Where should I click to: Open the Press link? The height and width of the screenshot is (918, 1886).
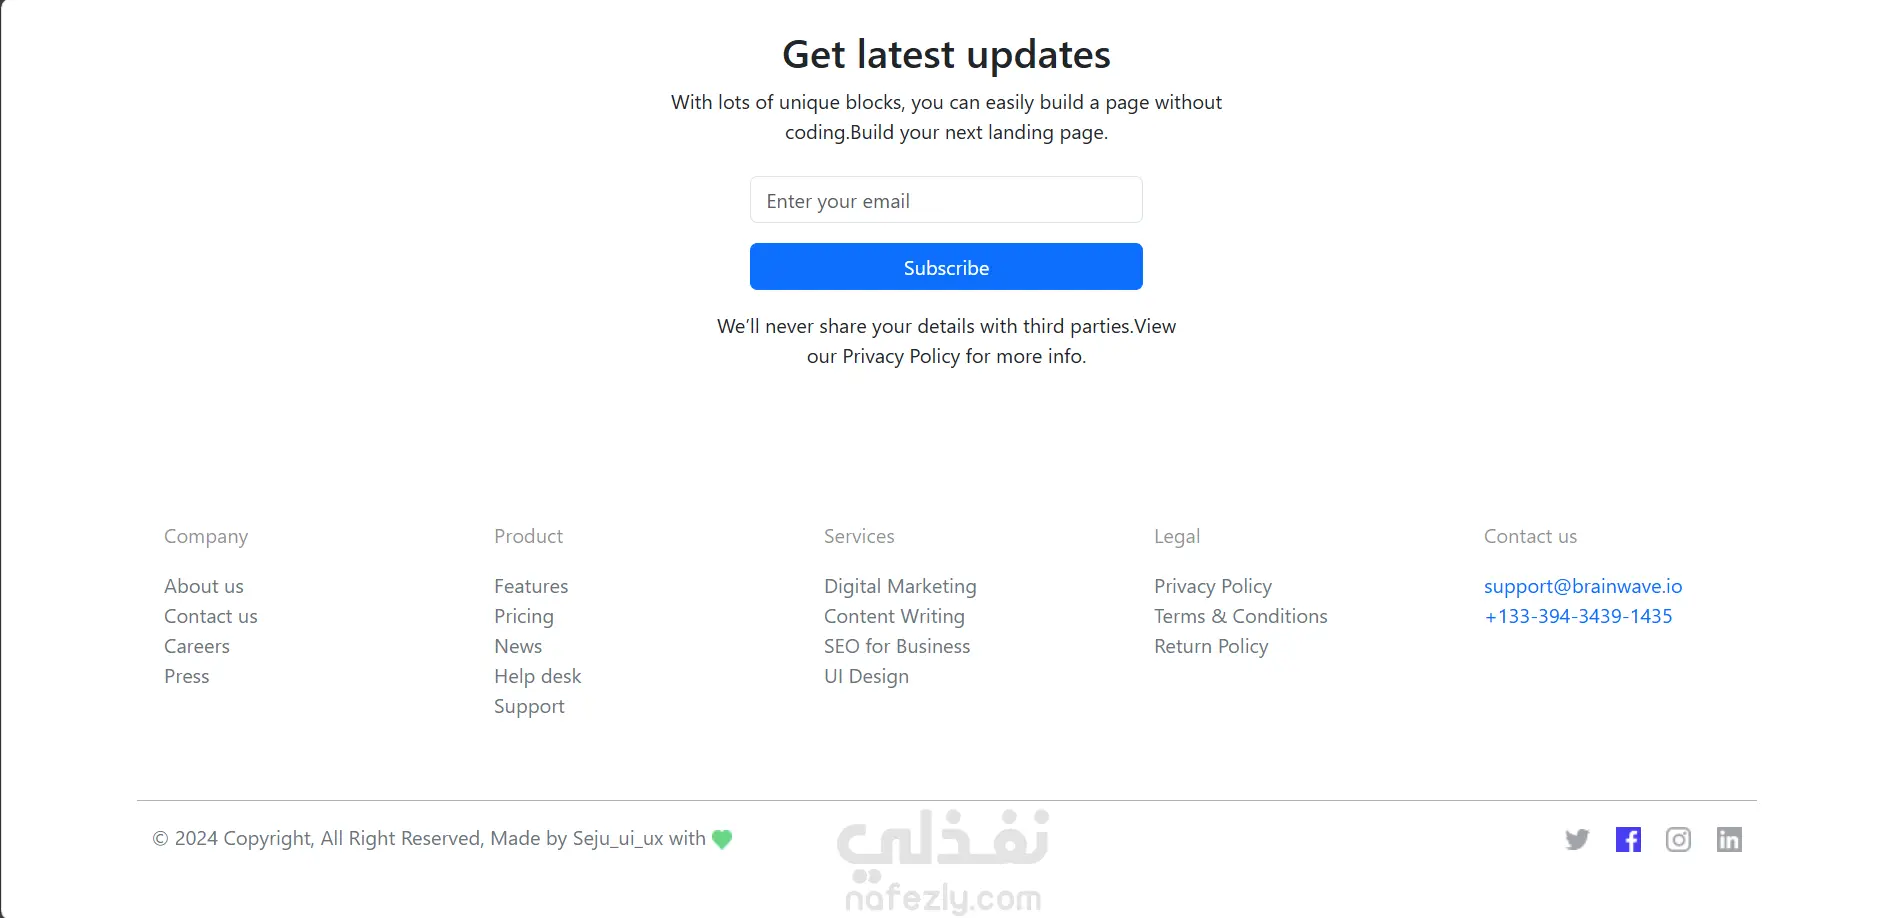[187, 676]
